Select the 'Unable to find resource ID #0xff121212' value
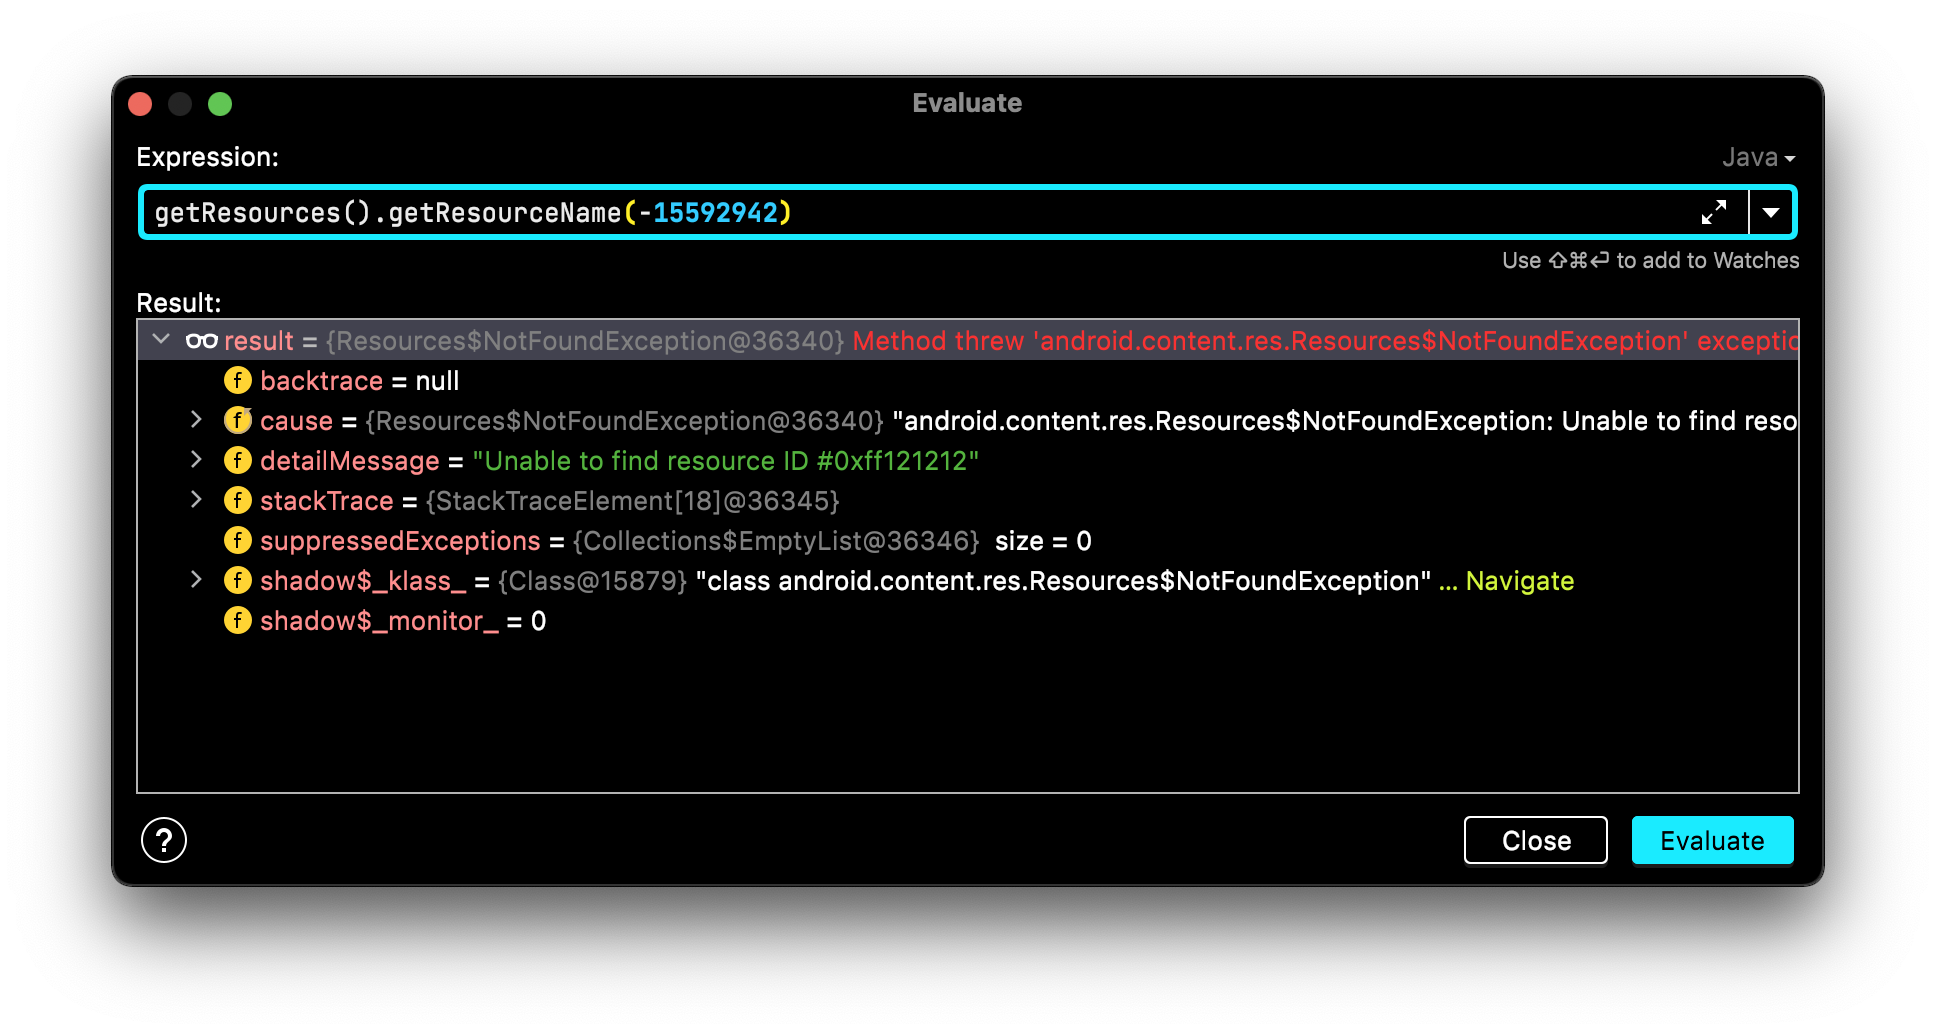1936x1034 pixels. pyautogui.click(x=725, y=461)
